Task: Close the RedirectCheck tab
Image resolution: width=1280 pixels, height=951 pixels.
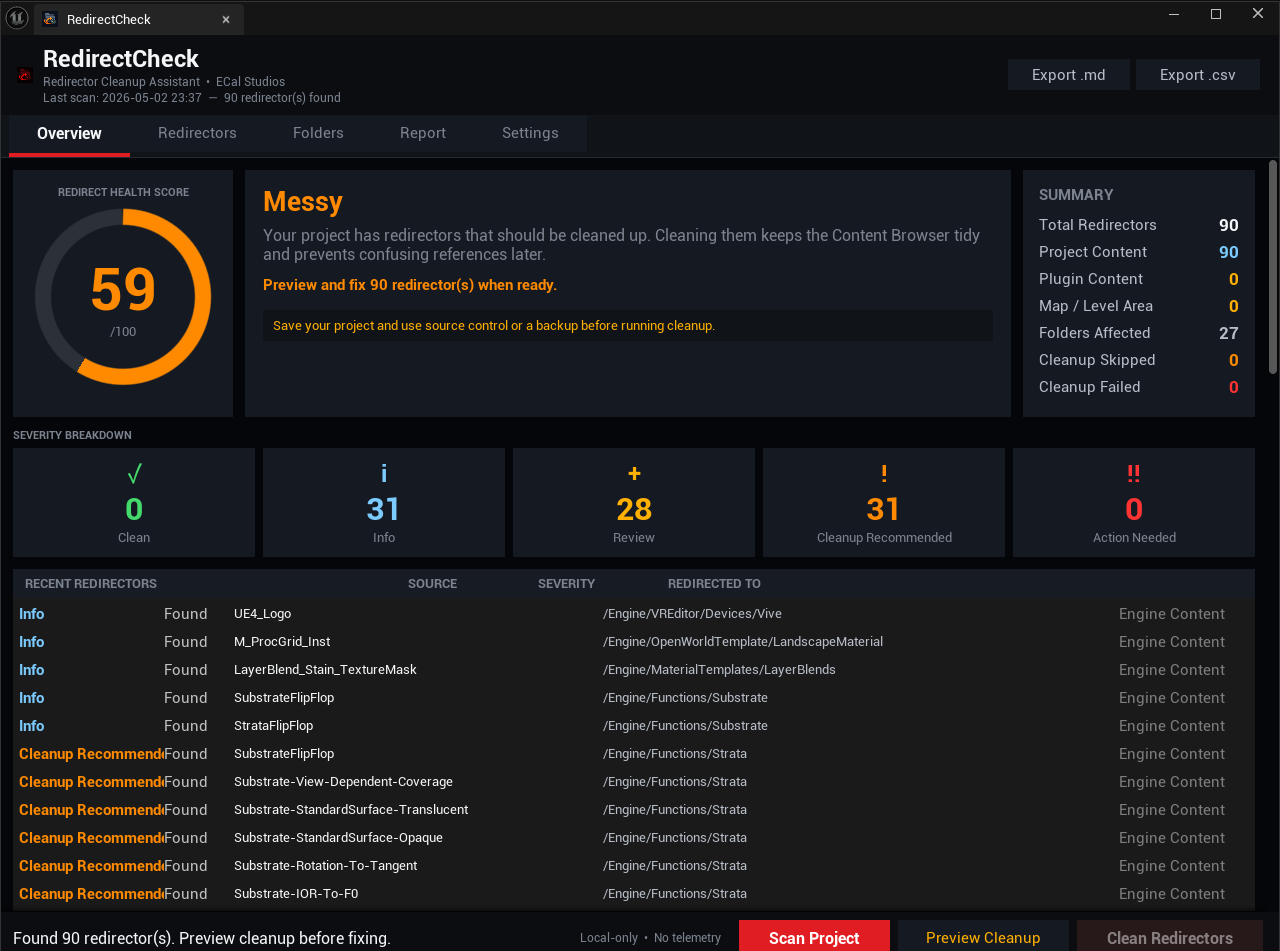Action: [226, 19]
